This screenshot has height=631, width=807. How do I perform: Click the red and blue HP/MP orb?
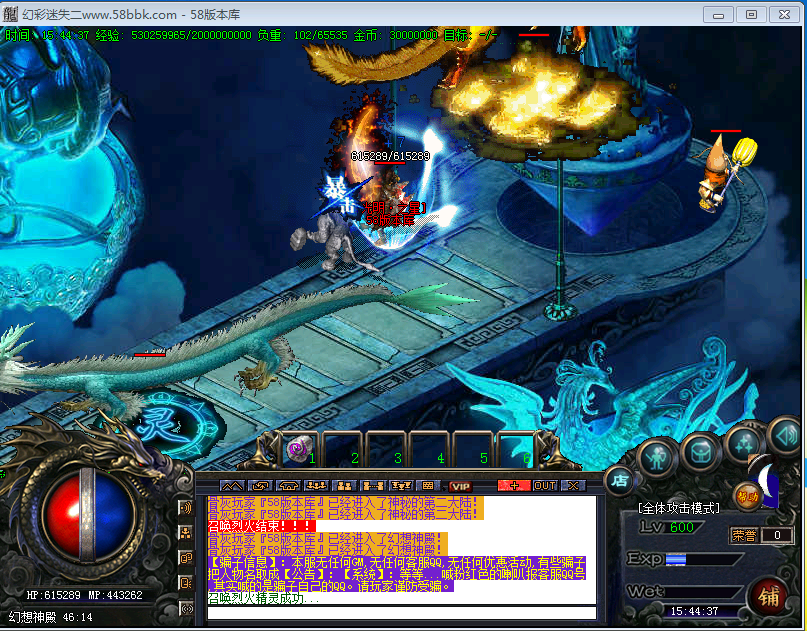click(86, 515)
